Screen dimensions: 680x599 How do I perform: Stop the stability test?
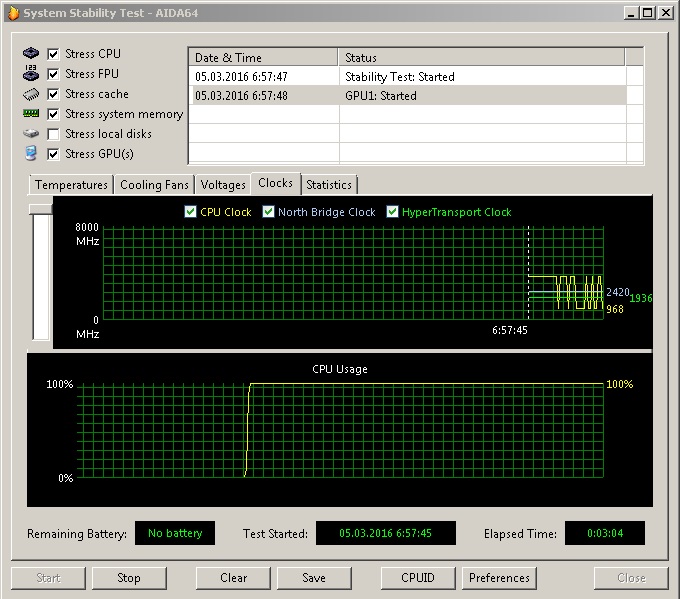[x=129, y=578]
